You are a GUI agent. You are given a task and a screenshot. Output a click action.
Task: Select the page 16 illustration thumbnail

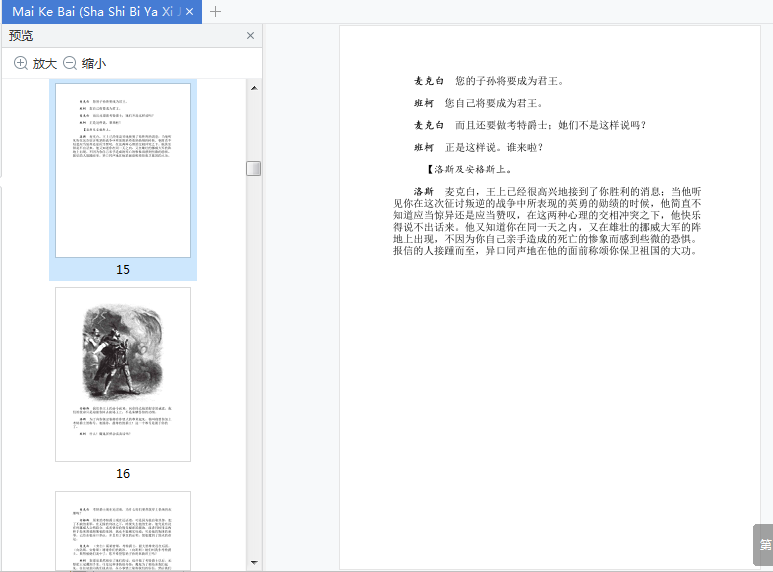tap(123, 374)
